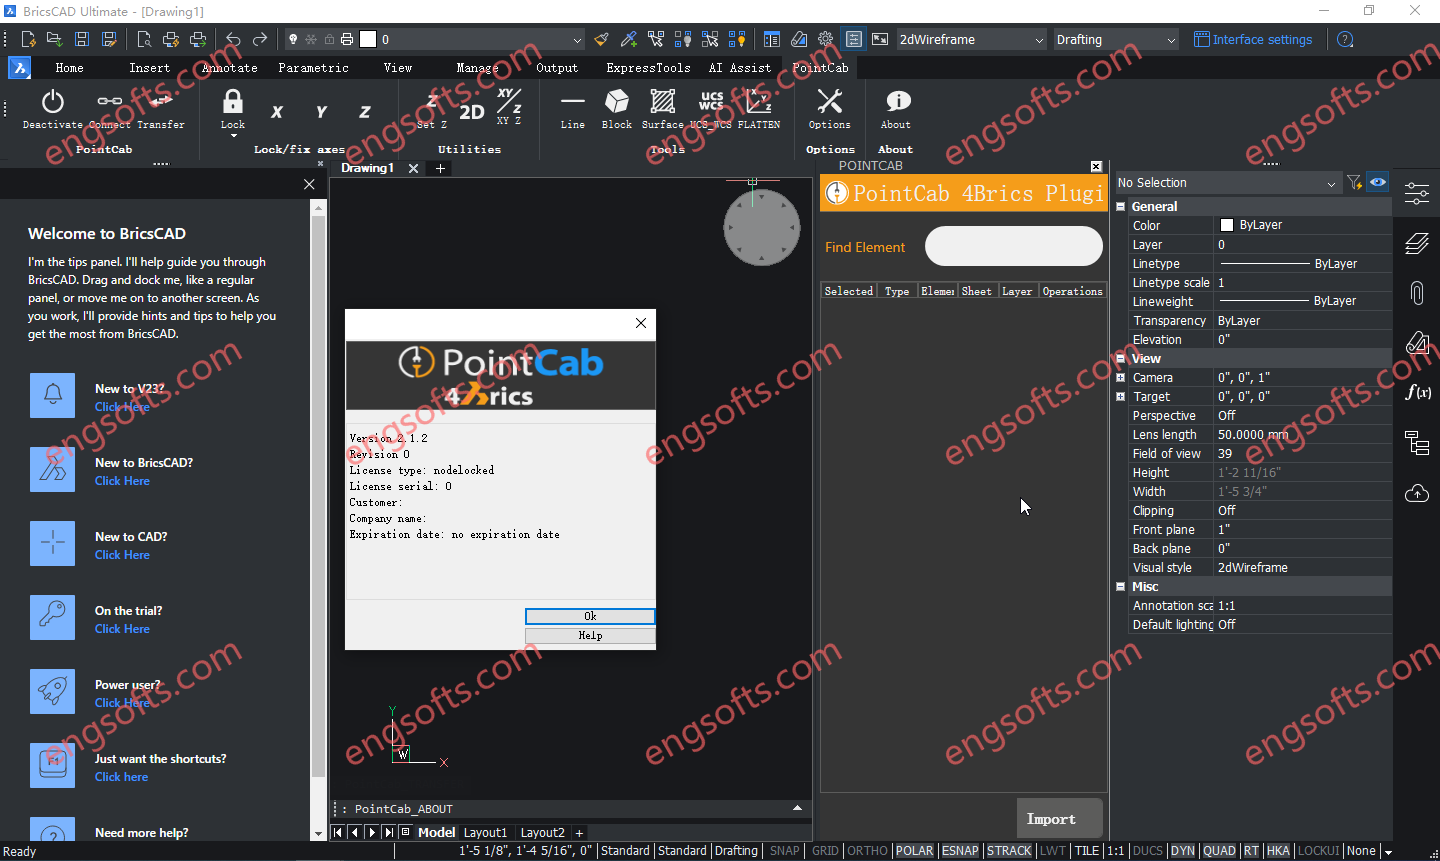Screen dimensions: 1440x861
Task: Click Help in the PointCab dialog
Action: pyautogui.click(x=590, y=636)
